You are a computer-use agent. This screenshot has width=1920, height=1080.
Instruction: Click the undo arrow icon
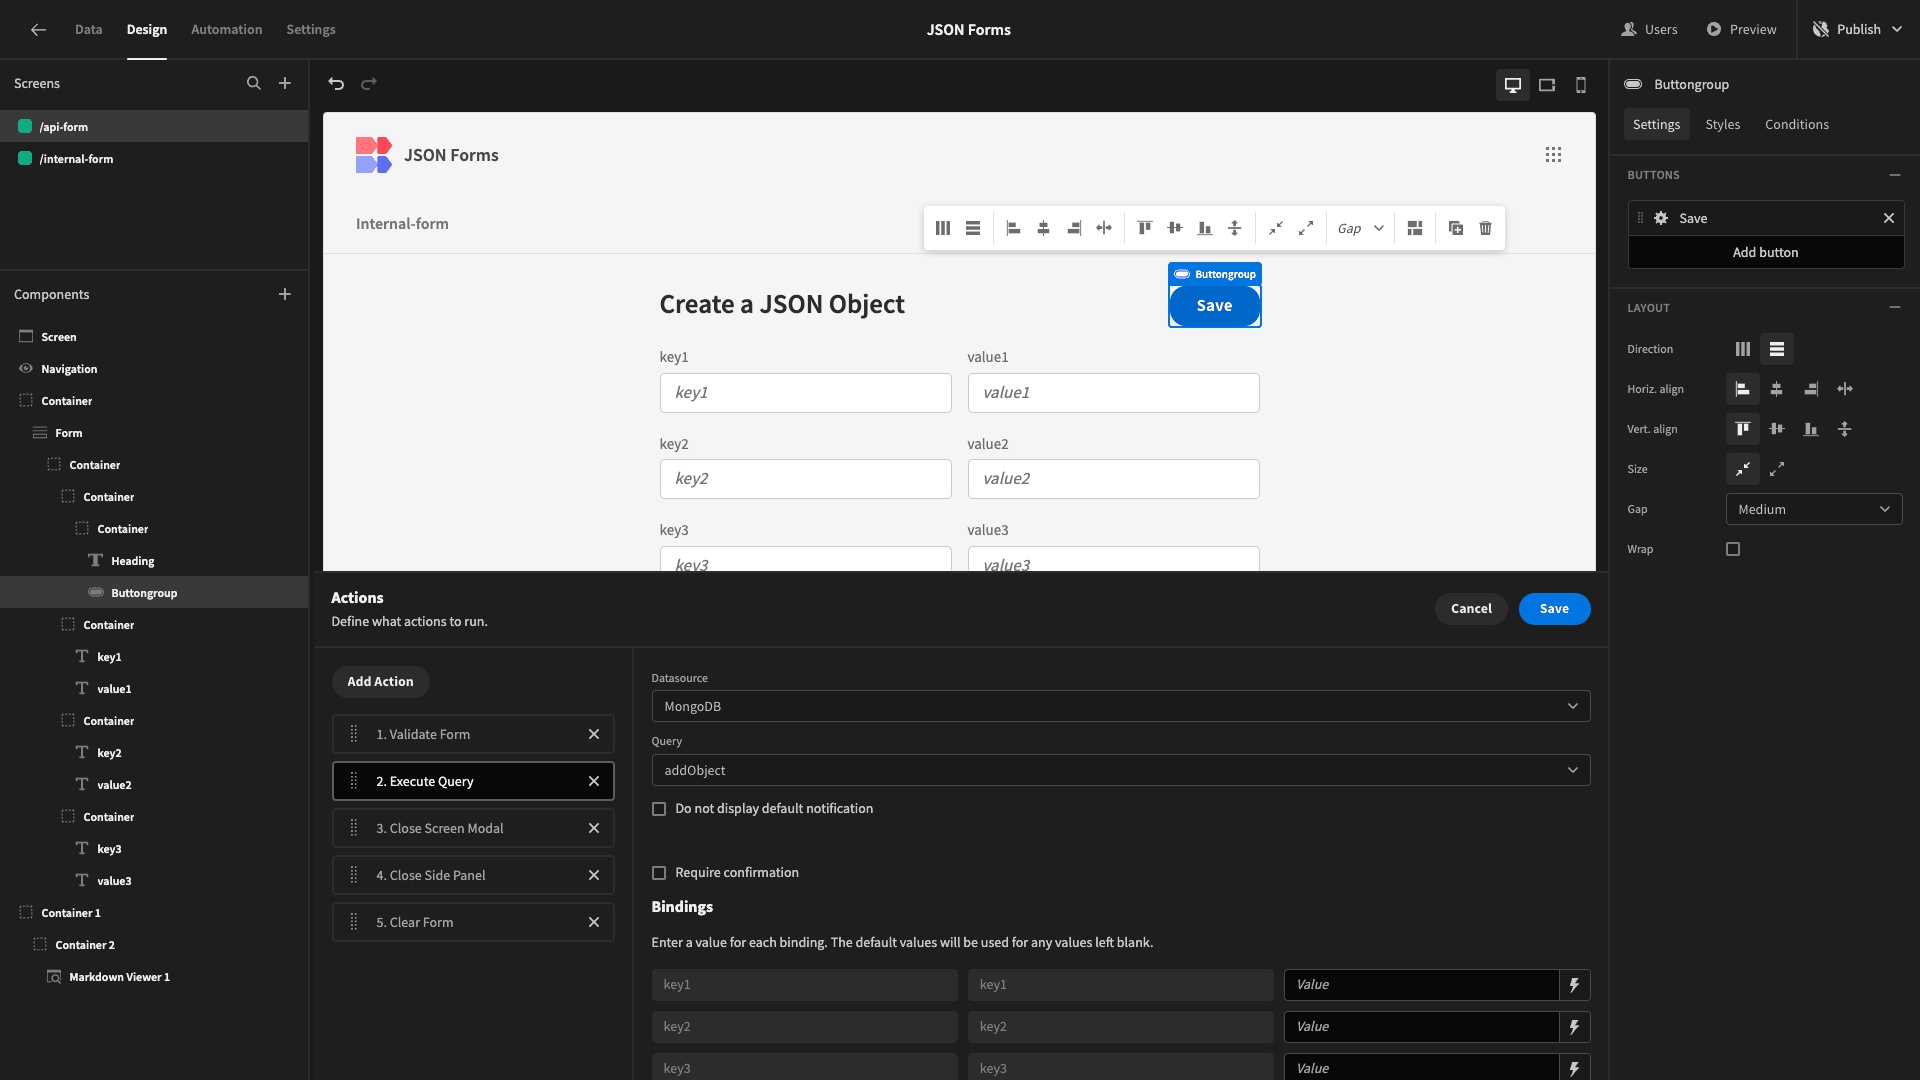pos(336,83)
